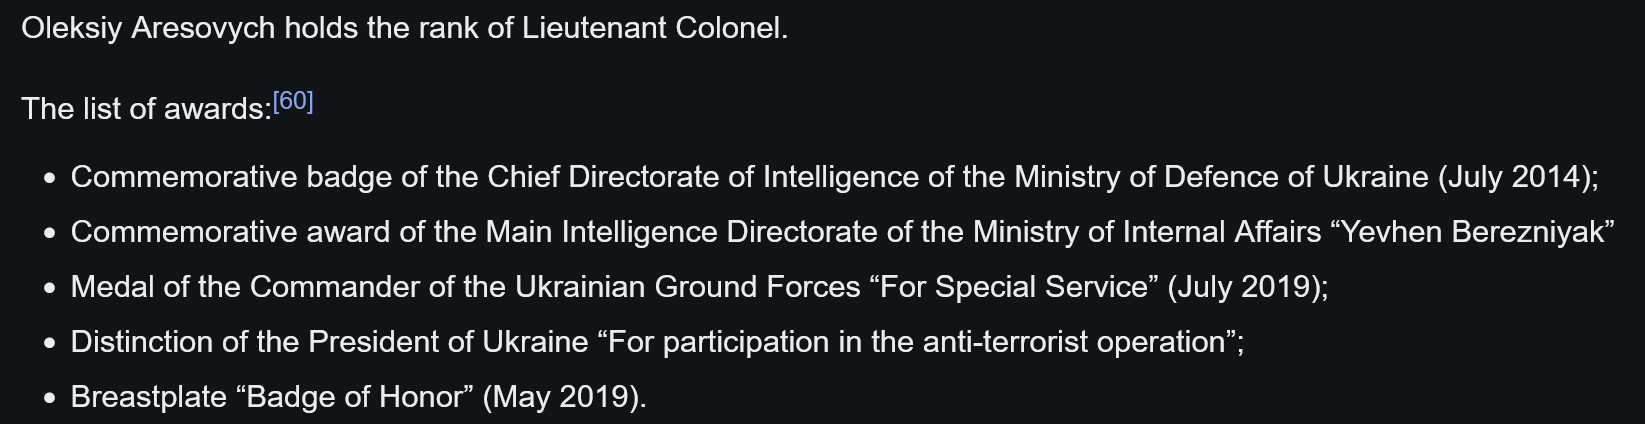The width and height of the screenshot is (1645, 424).
Task: Select the first bullet about Commemorative badge
Action: click(834, 177)
